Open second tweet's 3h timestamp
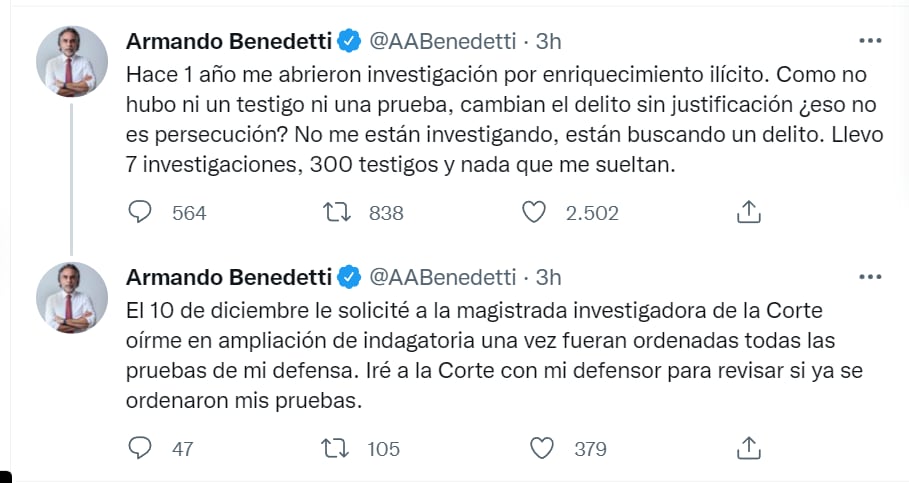Screen dimensions: 909x483 pos(548,277)
